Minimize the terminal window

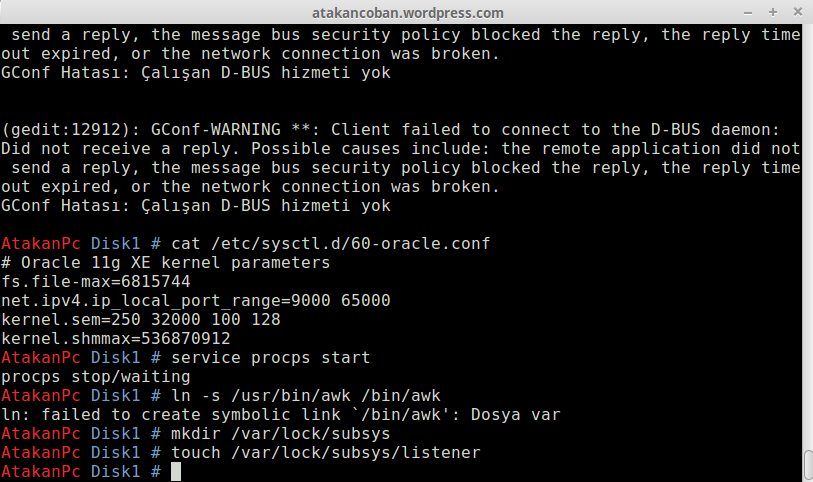pyautogui.click(x=748, y=12)
